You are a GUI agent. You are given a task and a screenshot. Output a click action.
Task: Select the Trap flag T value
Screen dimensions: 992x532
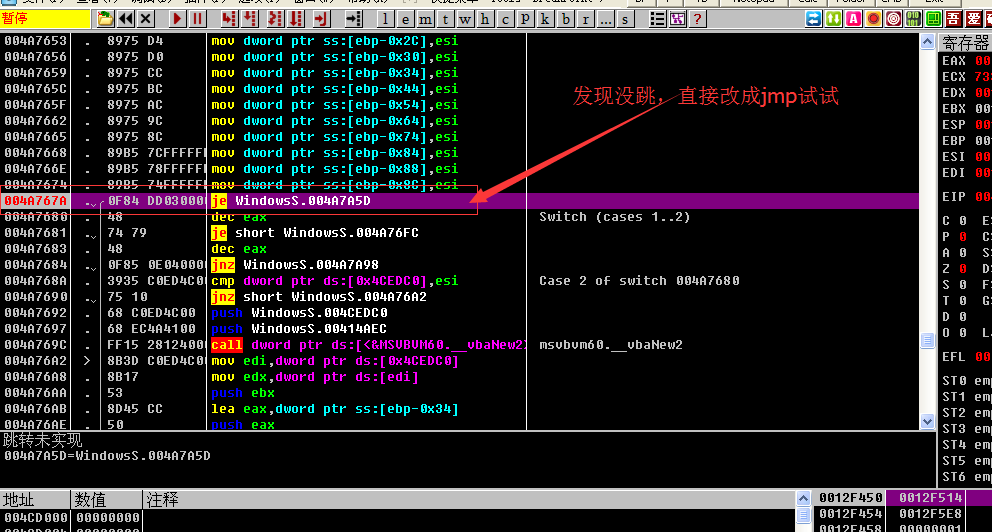pos(962,300)
